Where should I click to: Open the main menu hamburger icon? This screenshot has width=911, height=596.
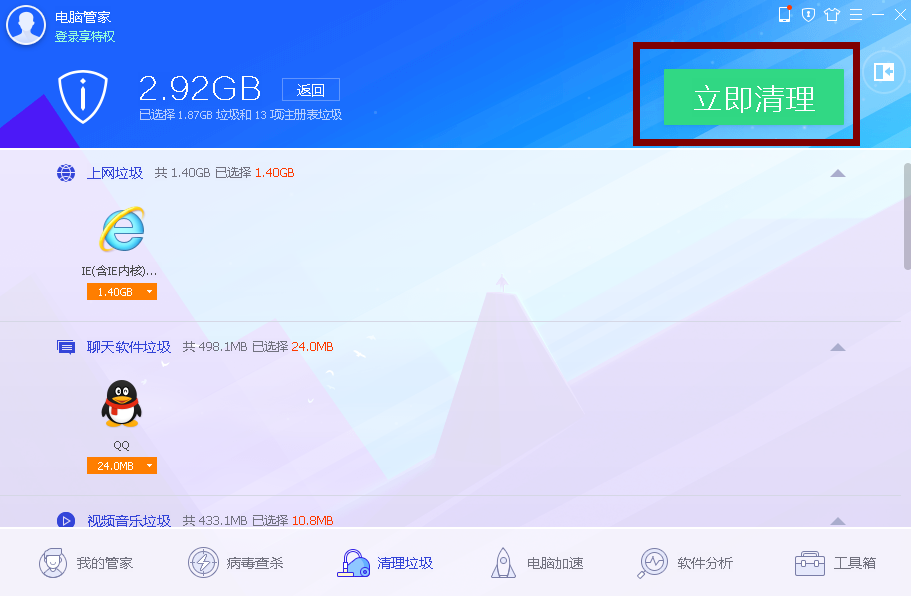pos(856,15)
